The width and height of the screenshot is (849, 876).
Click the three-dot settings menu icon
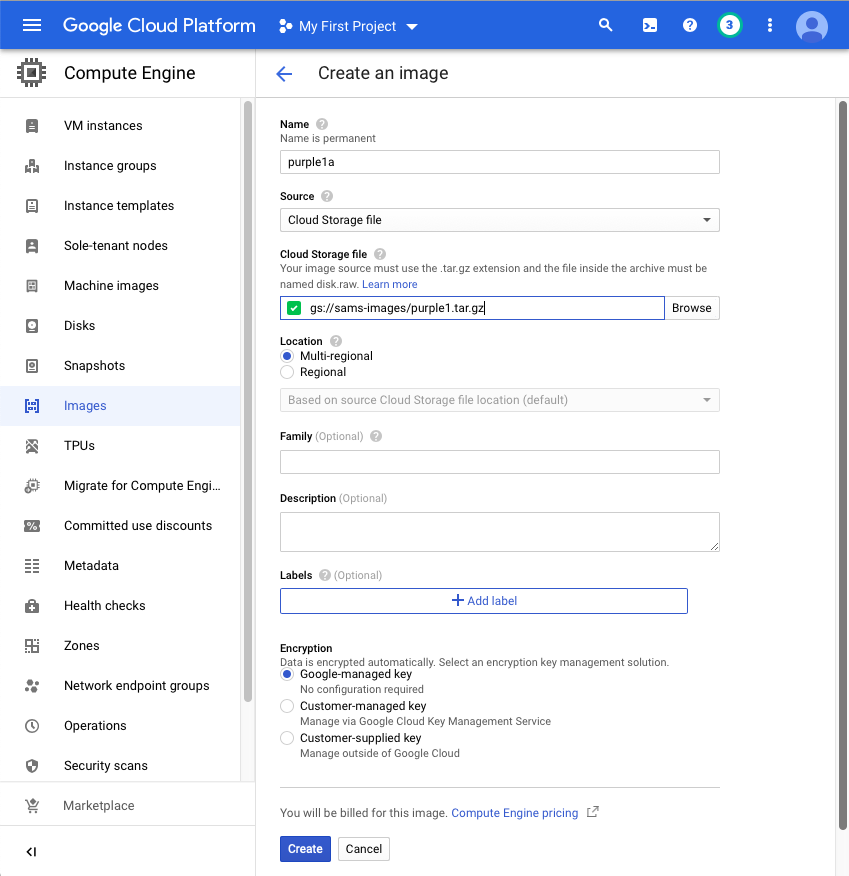(769, 25)
